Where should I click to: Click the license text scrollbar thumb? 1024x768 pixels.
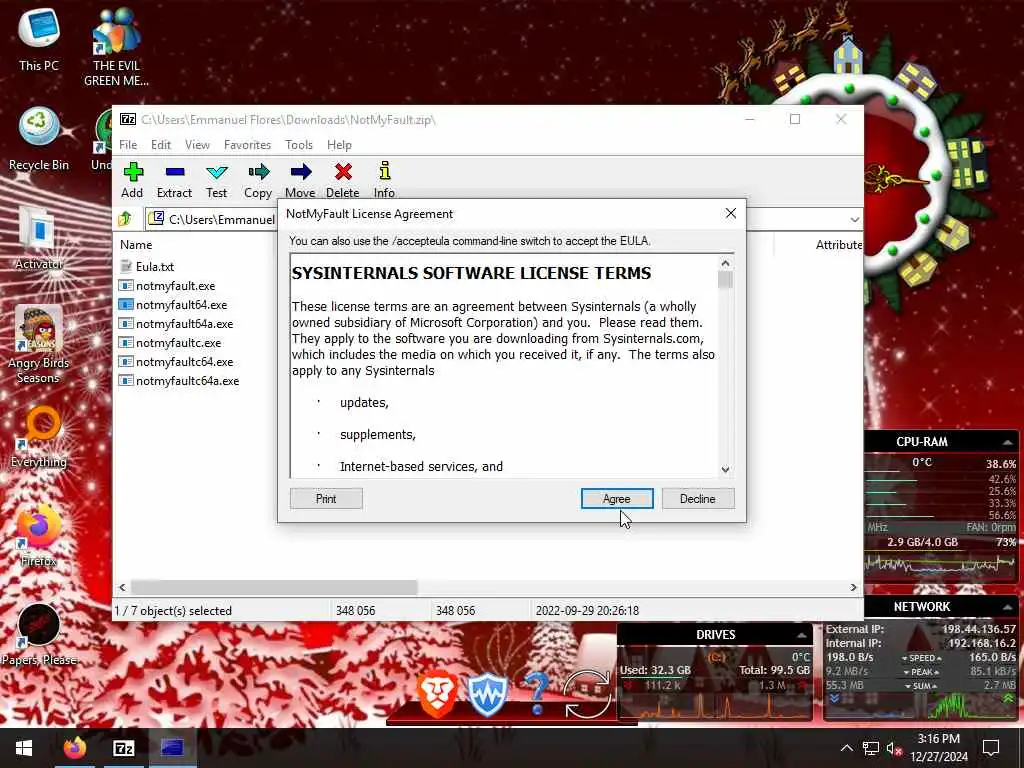pyautogui.click(x=725, y=280)
